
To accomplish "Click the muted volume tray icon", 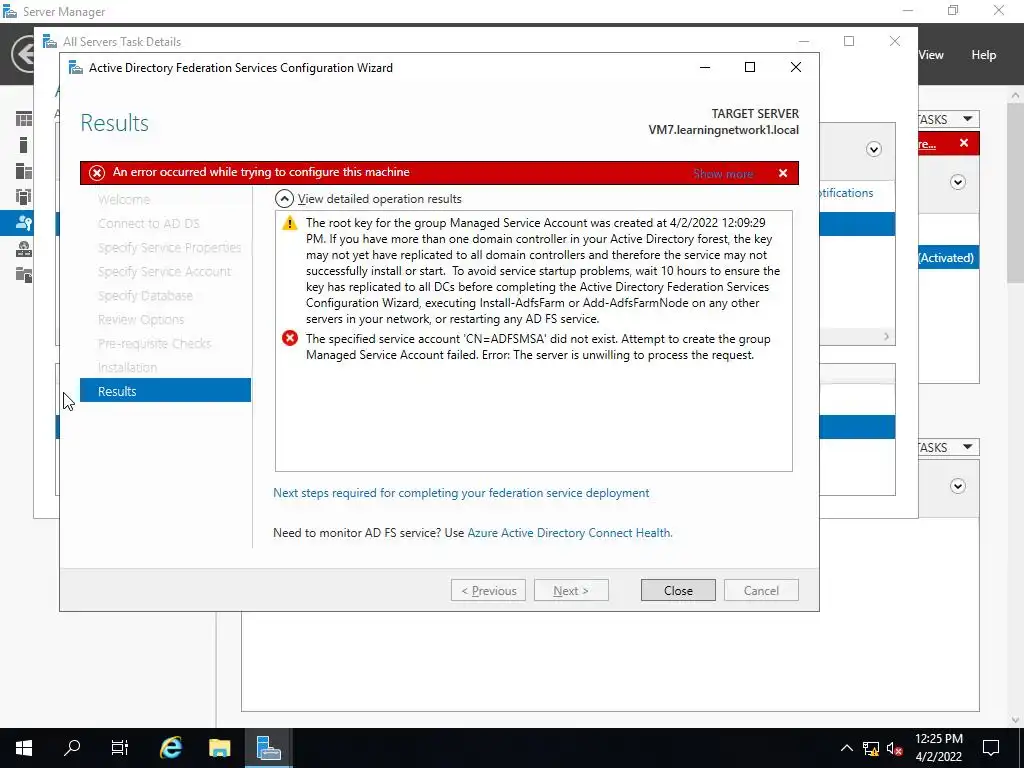I will coord(894,748).
